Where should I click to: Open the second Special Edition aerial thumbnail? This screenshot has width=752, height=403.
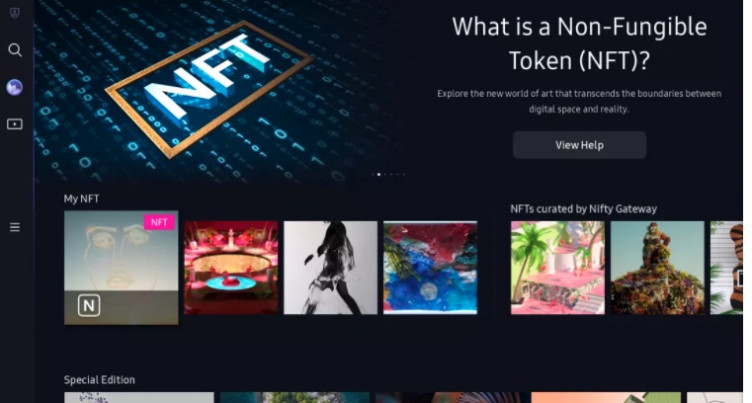click(295, 398)
